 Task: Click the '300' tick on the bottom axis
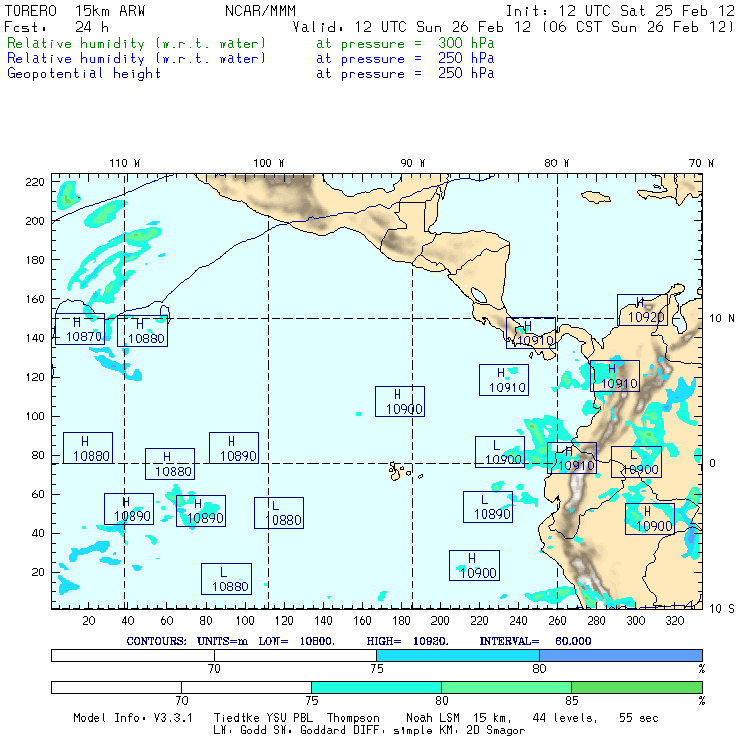(635, 621)
